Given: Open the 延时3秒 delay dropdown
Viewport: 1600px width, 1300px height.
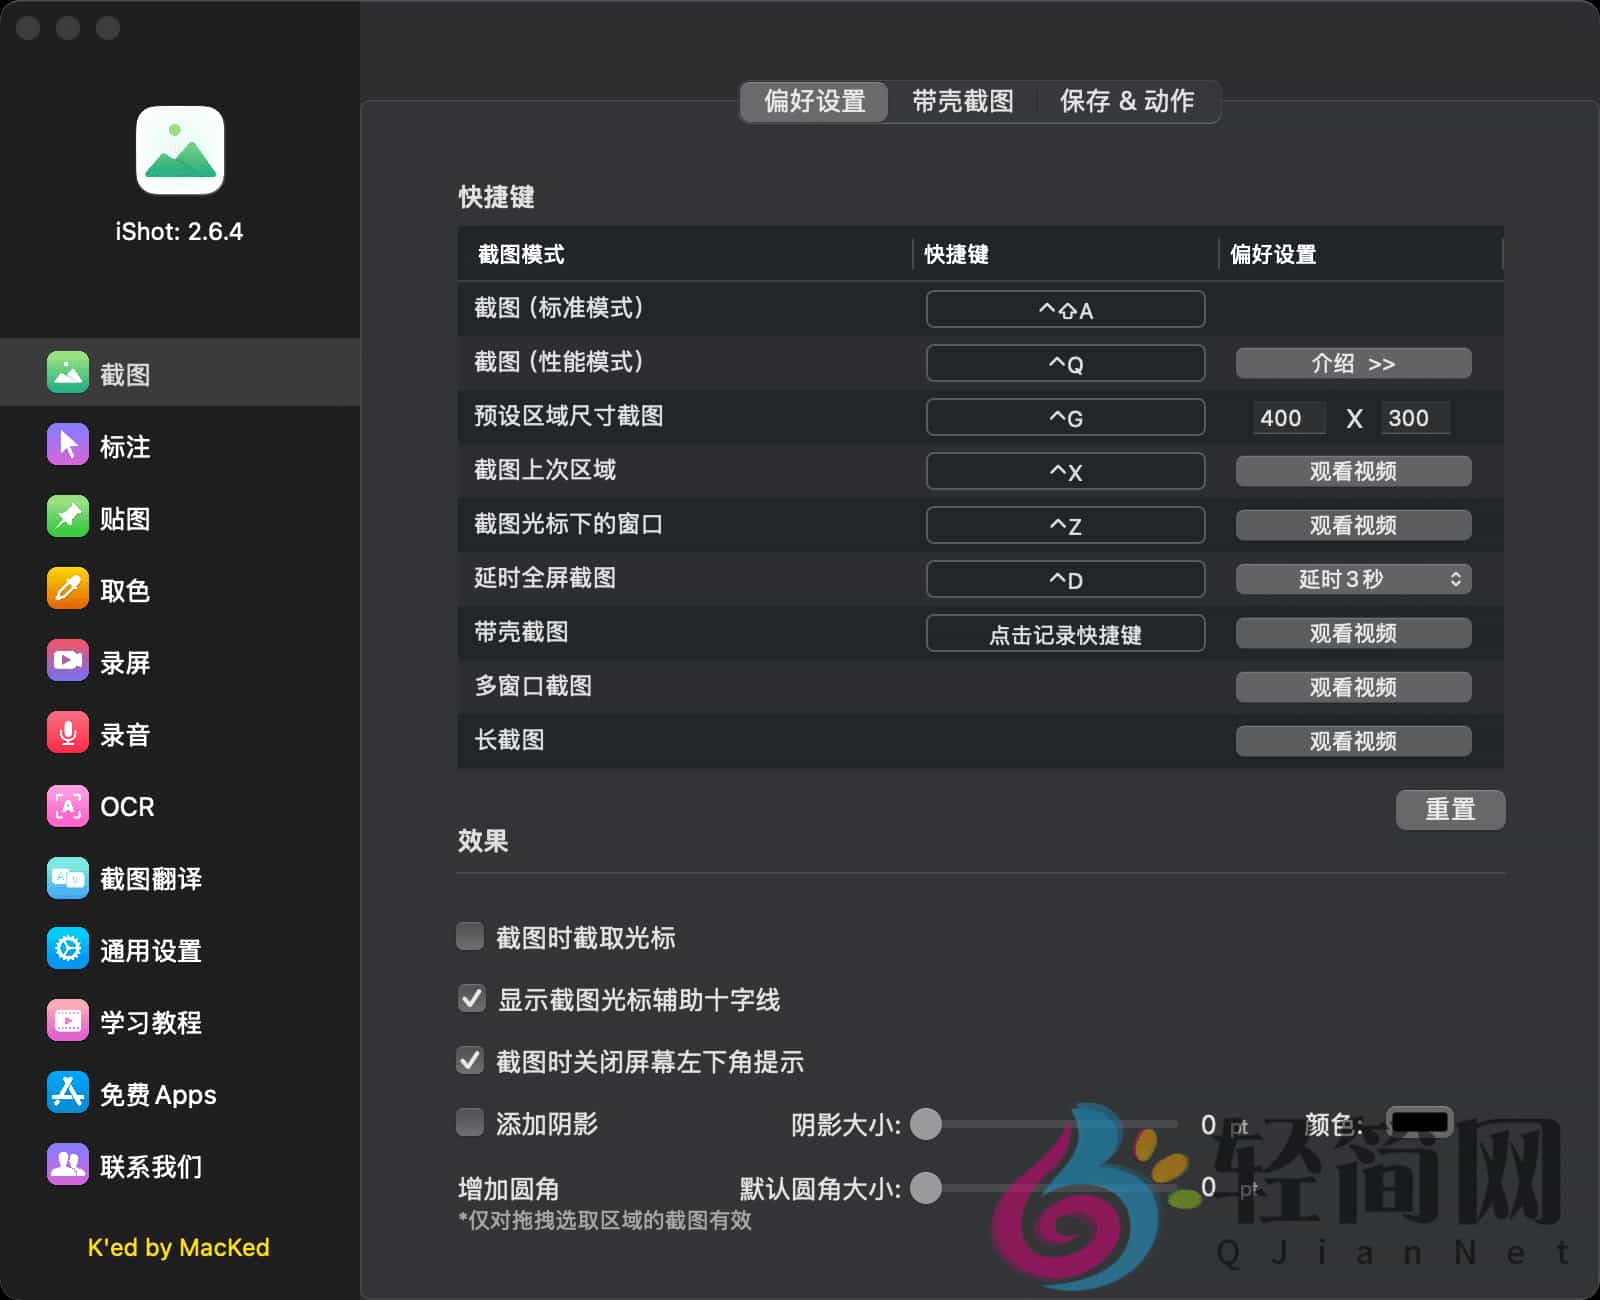Looking at the screenshot, I should click(1353, 579).
